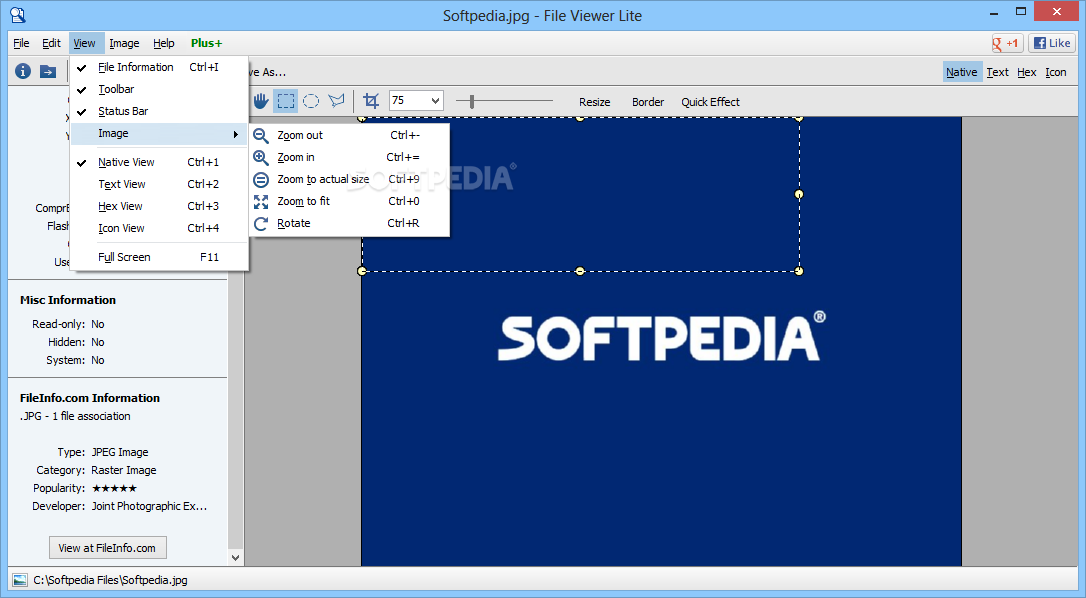Click the Border button
Screen dimensions: 1086x598
(648, 102)
